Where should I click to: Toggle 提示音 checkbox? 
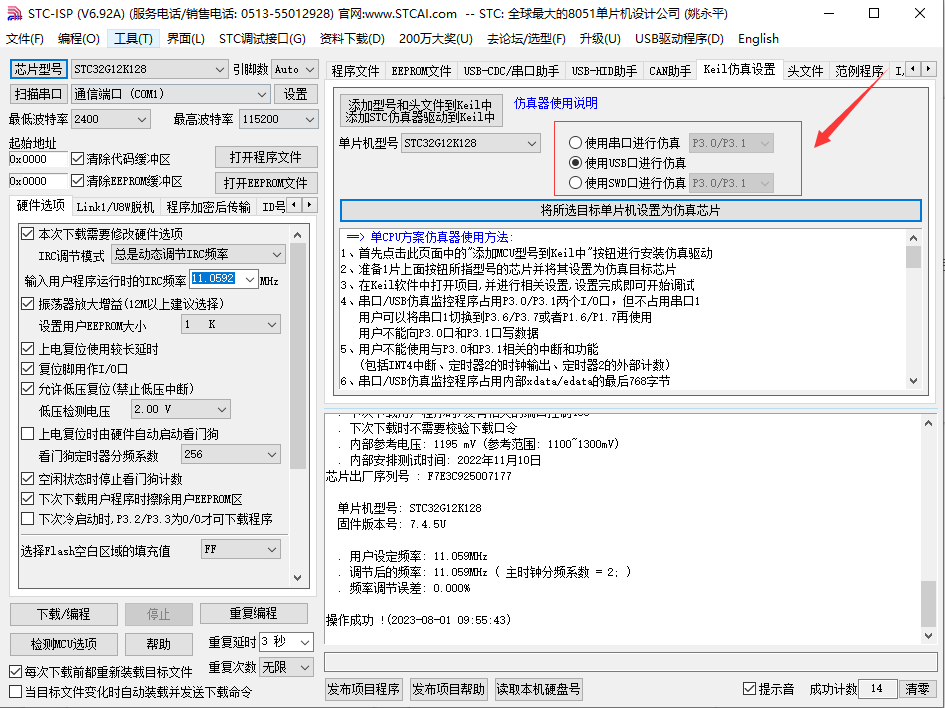coord(749,689)
